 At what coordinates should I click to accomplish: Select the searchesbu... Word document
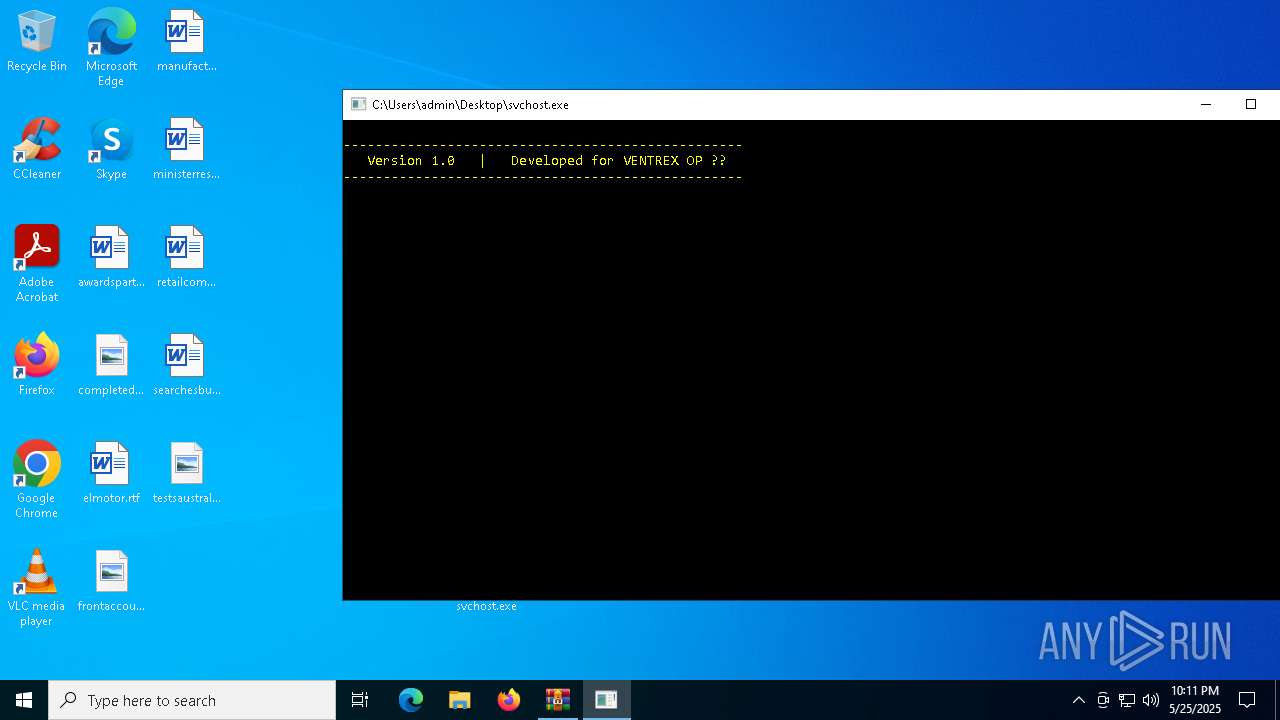coord(186,366)
